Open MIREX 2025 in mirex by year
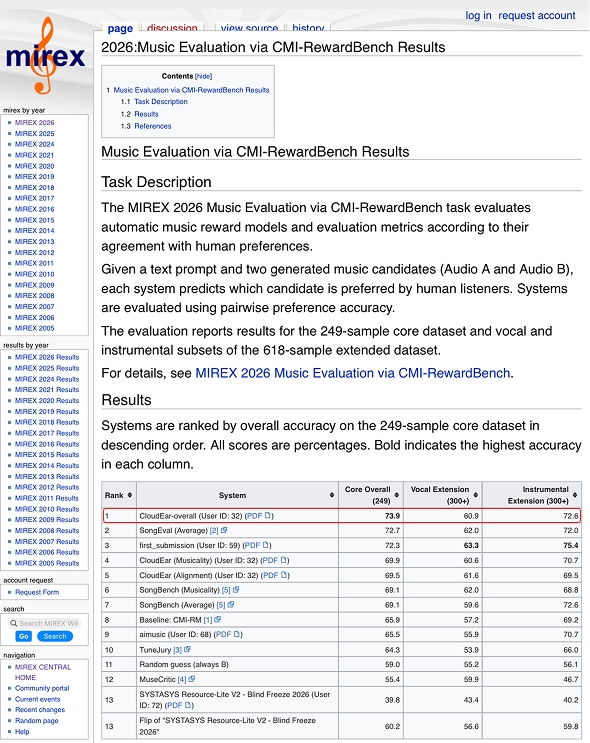Image resolution: width=590 pixels, height=743 pixels. [35, 134]
